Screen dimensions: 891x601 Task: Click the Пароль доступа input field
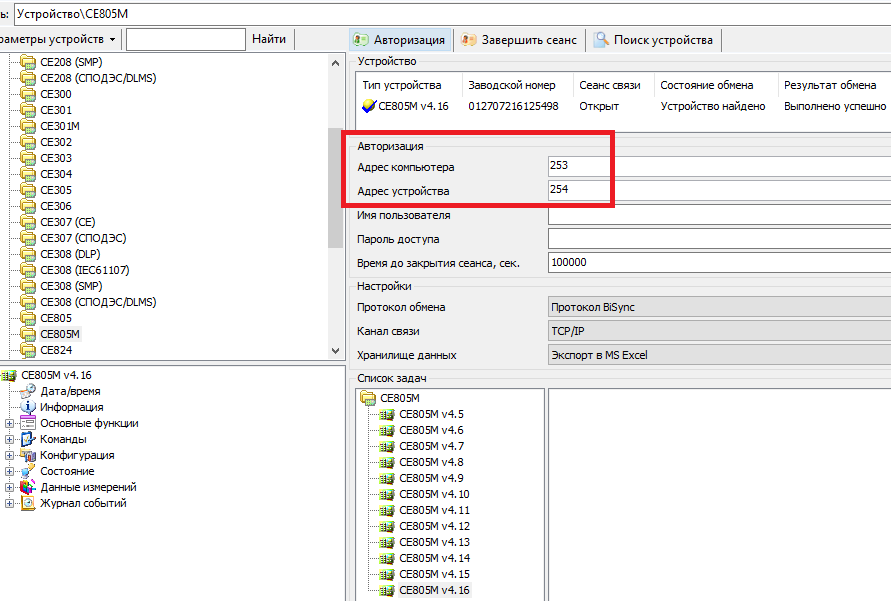[718, 239]
